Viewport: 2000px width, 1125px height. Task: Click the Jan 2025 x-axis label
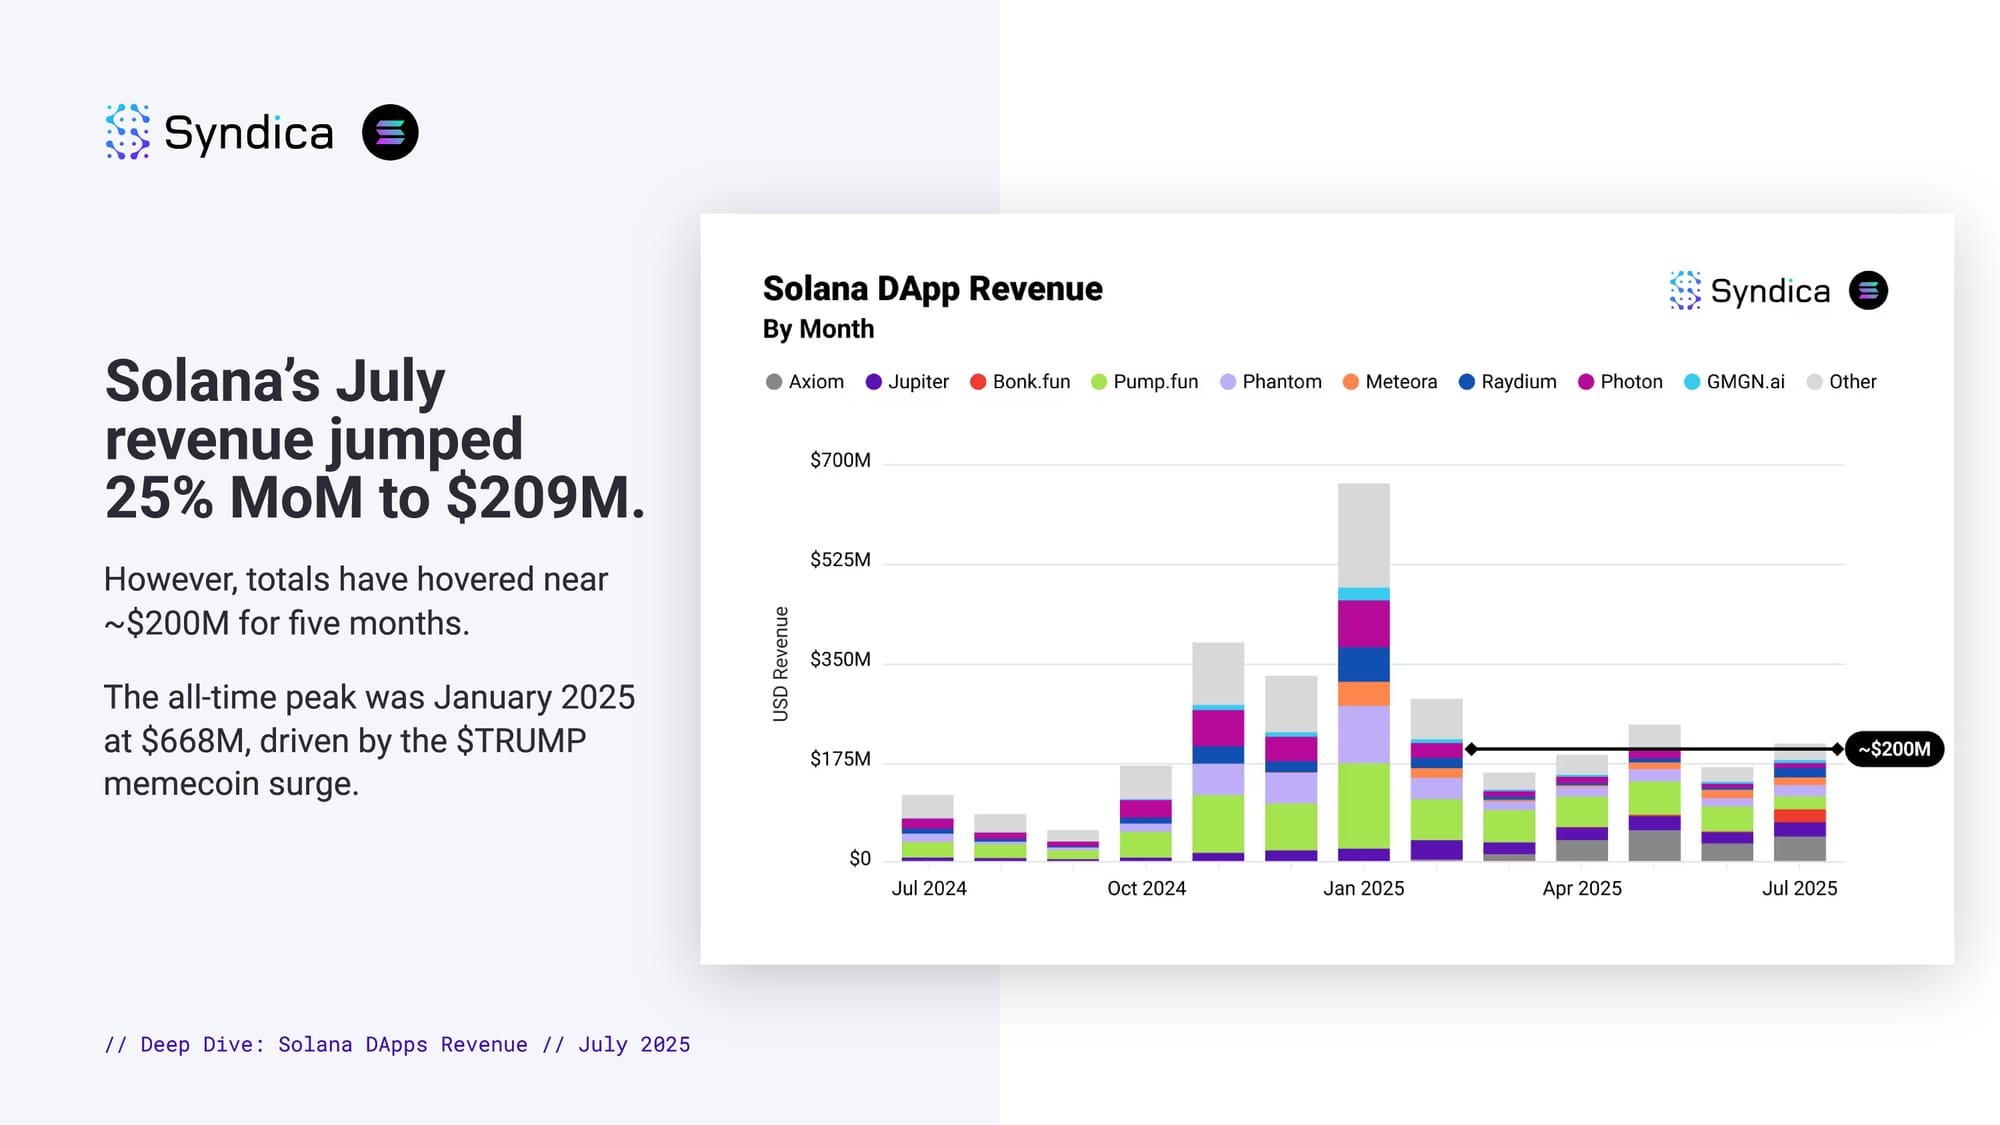(x=1364, y=888)
